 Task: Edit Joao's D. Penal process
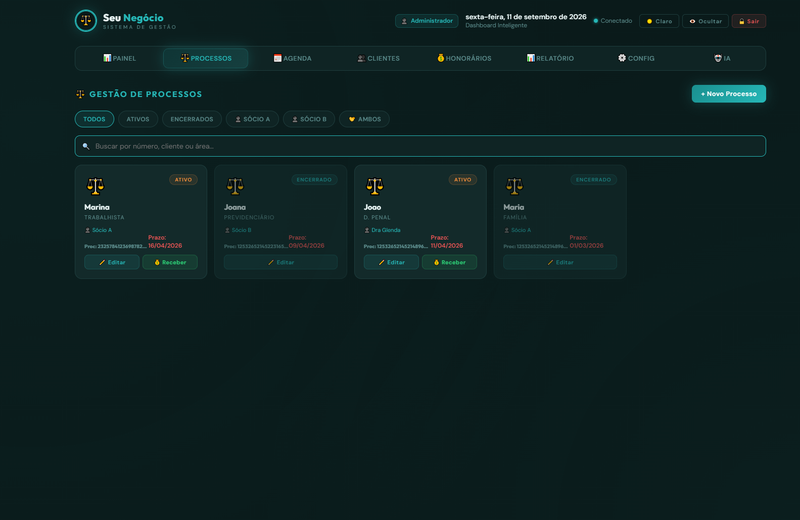(391, 262)
